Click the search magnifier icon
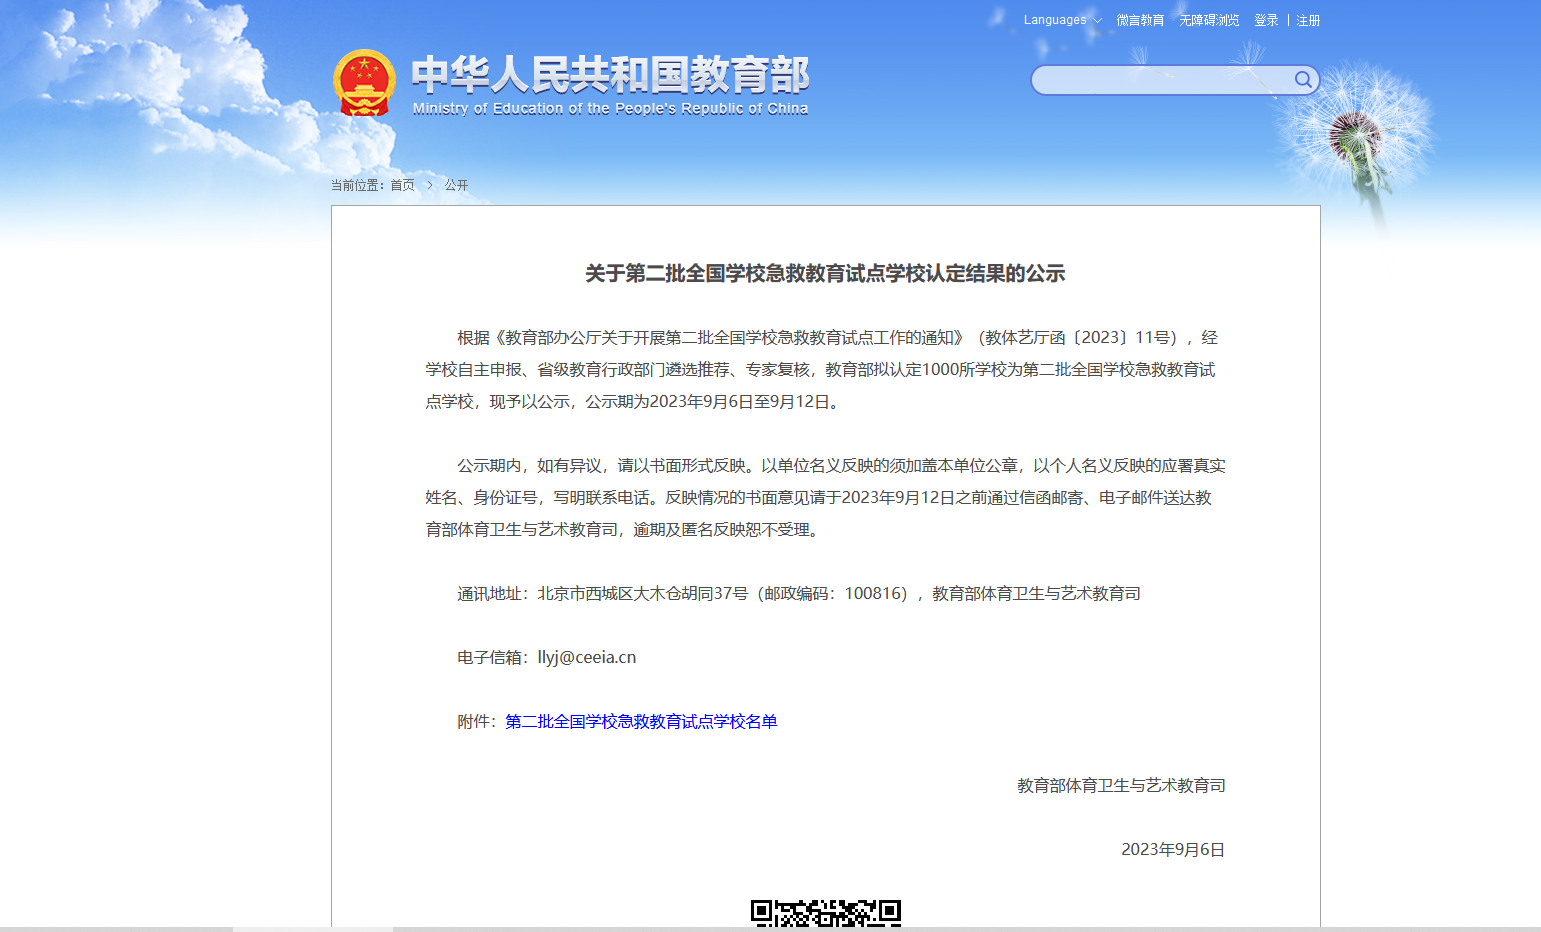 tap(1303, 80)
